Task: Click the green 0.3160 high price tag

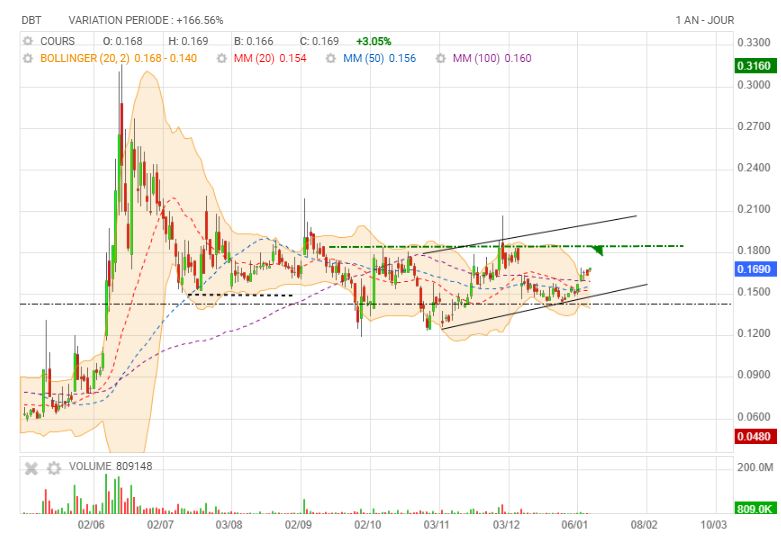Action: (x=755, y=66)
